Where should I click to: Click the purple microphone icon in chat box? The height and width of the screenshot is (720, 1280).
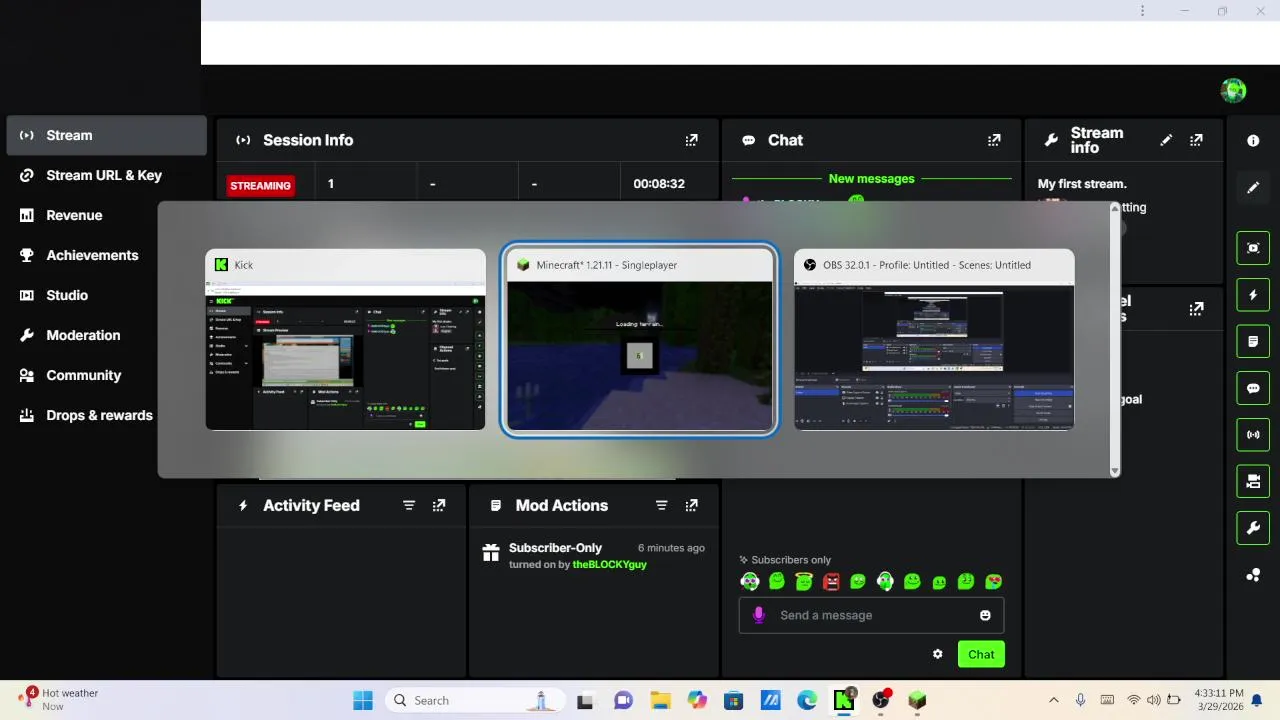point(759,615)
